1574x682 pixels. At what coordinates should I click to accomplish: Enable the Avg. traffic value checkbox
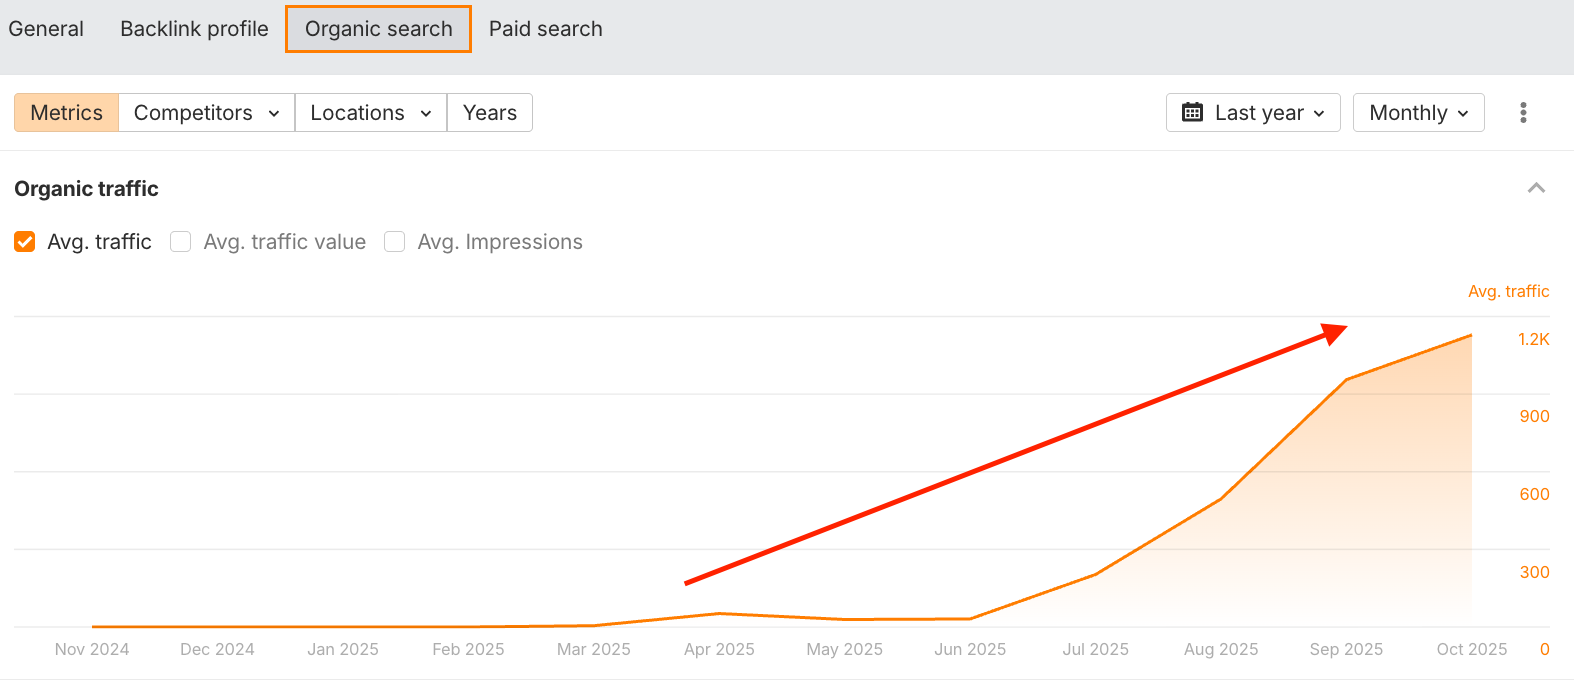(x=181, y=242)
